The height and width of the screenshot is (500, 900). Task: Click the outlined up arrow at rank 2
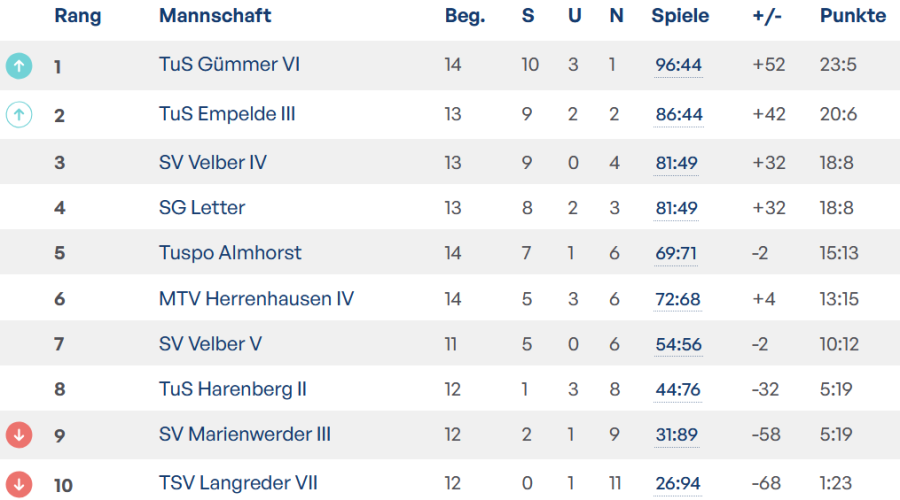pyautogui.click(x=19, y=115)
